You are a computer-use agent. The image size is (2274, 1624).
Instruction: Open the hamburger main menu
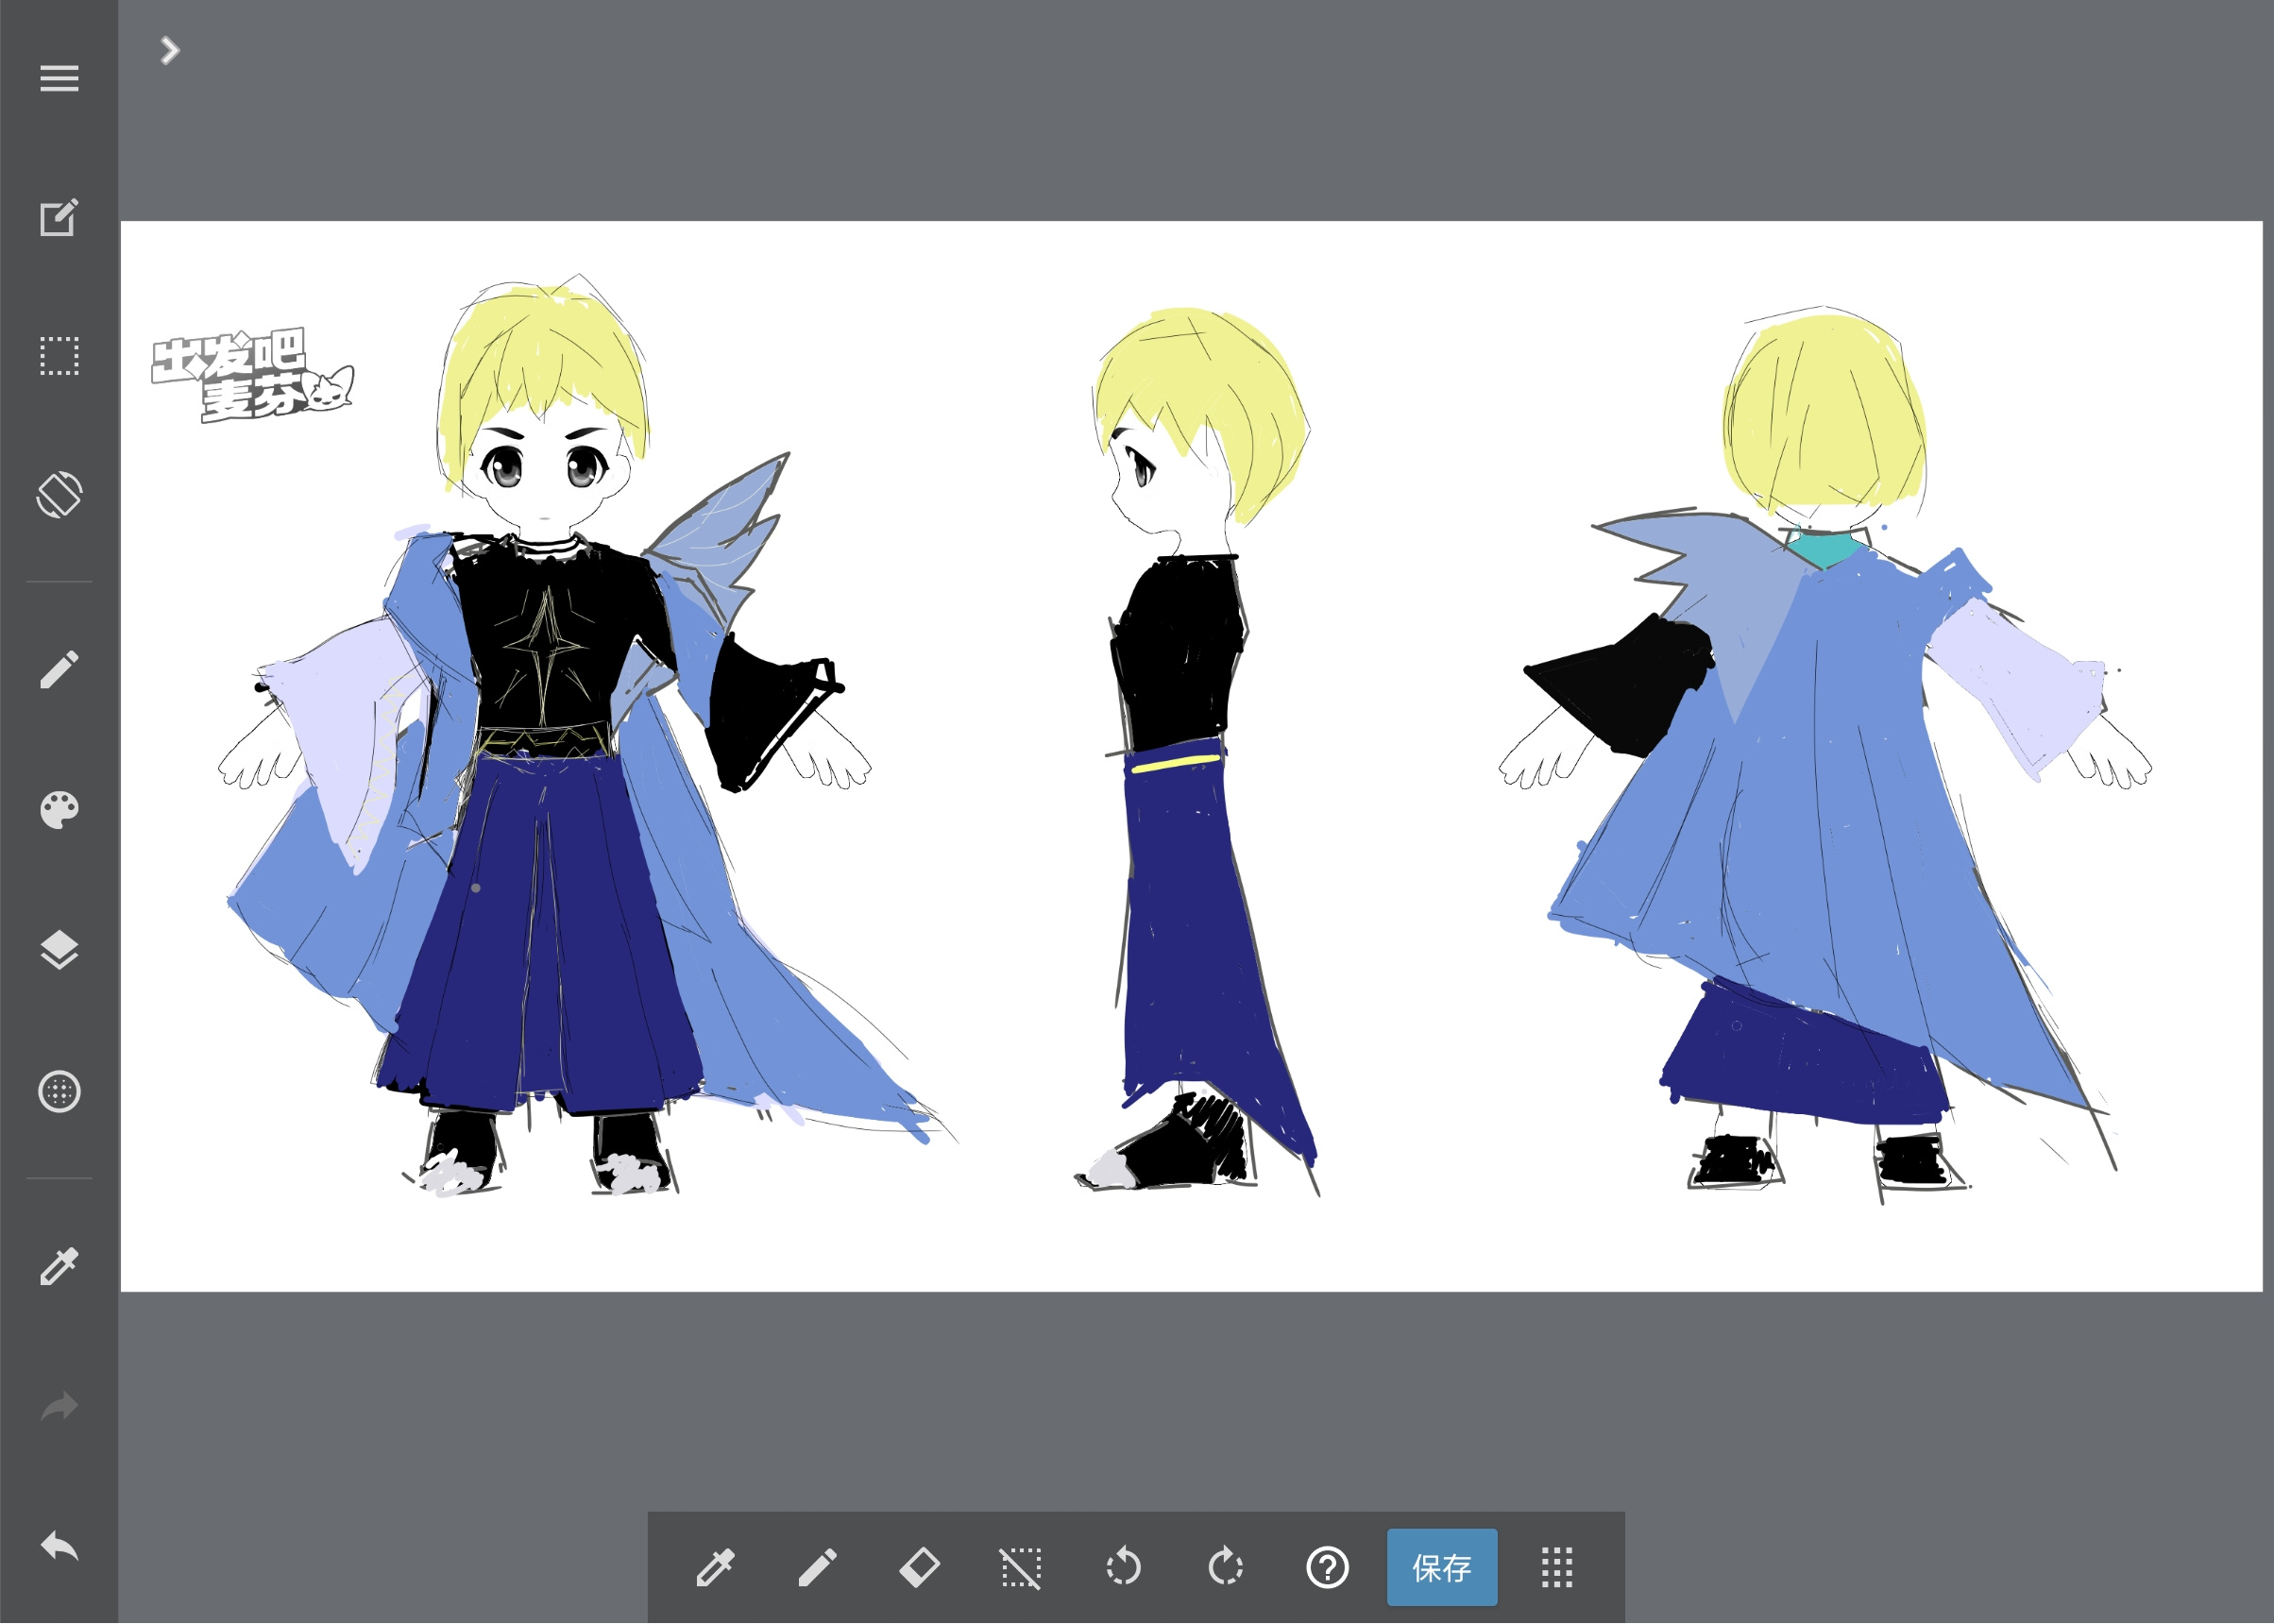click(59, 78)
